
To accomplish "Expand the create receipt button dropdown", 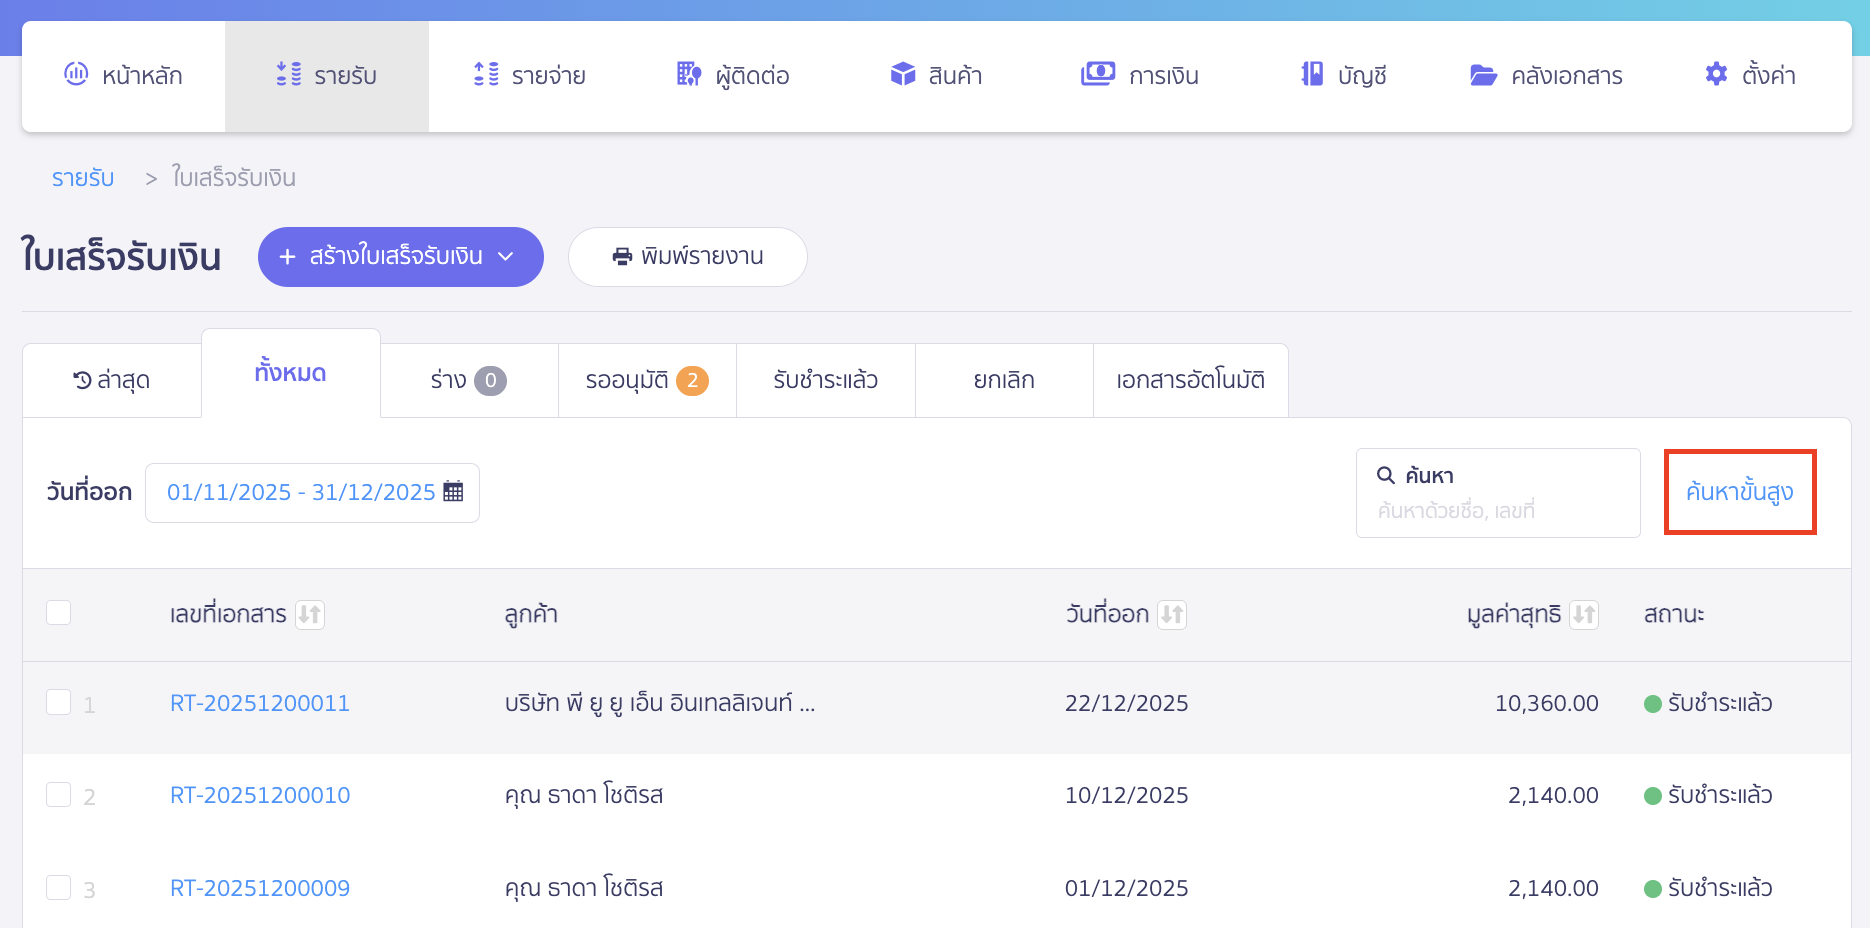I will coord(506,257).
